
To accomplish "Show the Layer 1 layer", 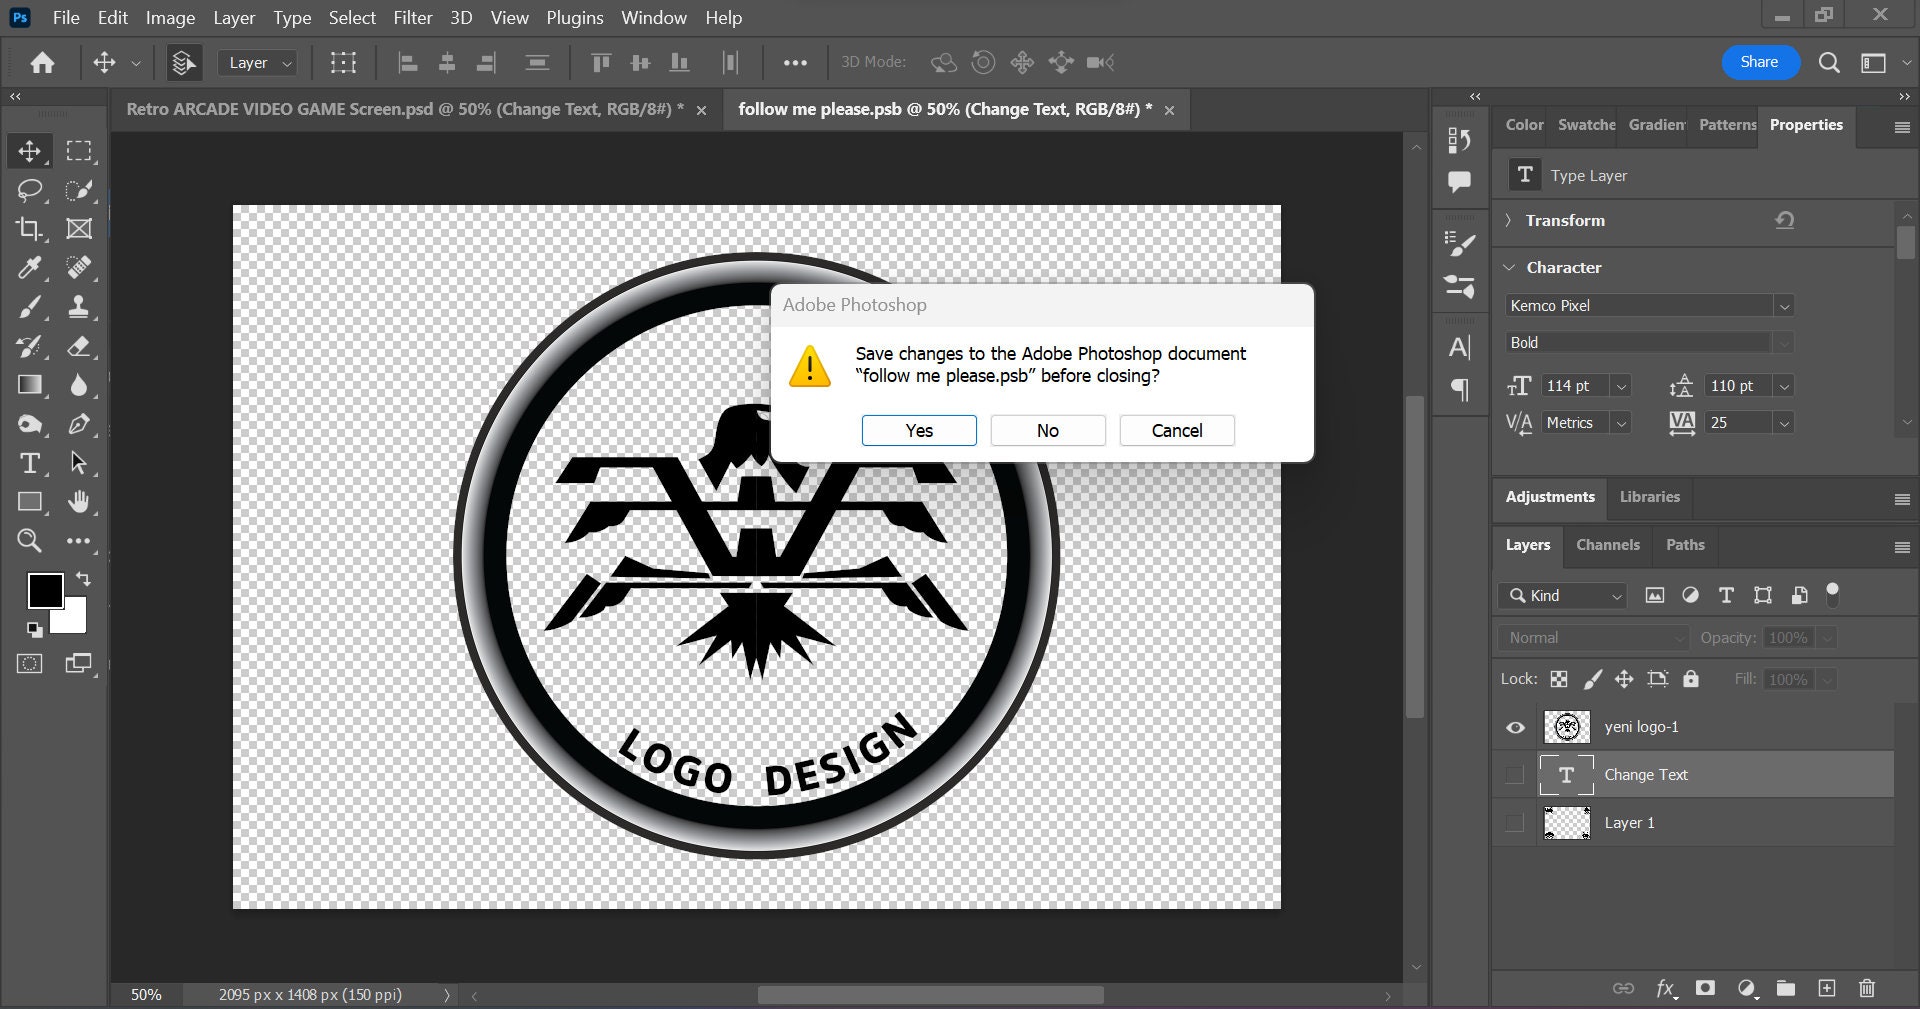I will point(1515,823).
